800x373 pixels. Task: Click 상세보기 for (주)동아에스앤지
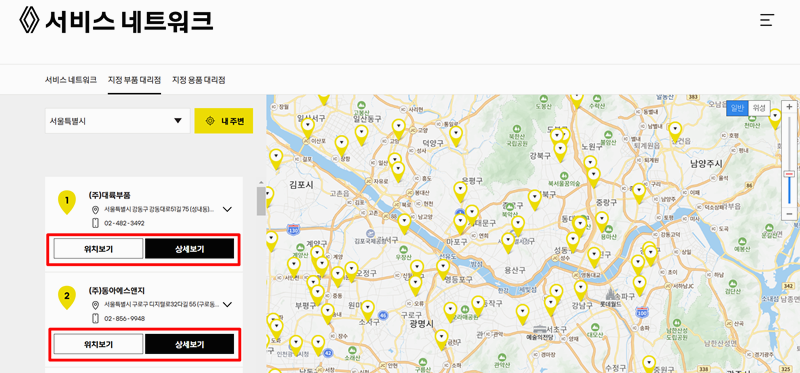(189, 344)
